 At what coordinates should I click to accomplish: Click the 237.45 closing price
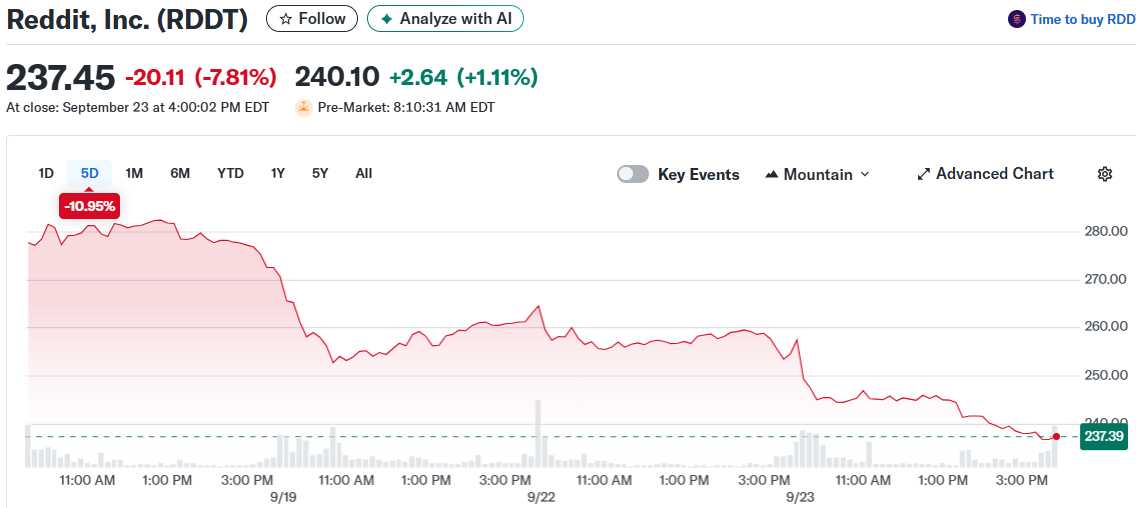[60, 78]
